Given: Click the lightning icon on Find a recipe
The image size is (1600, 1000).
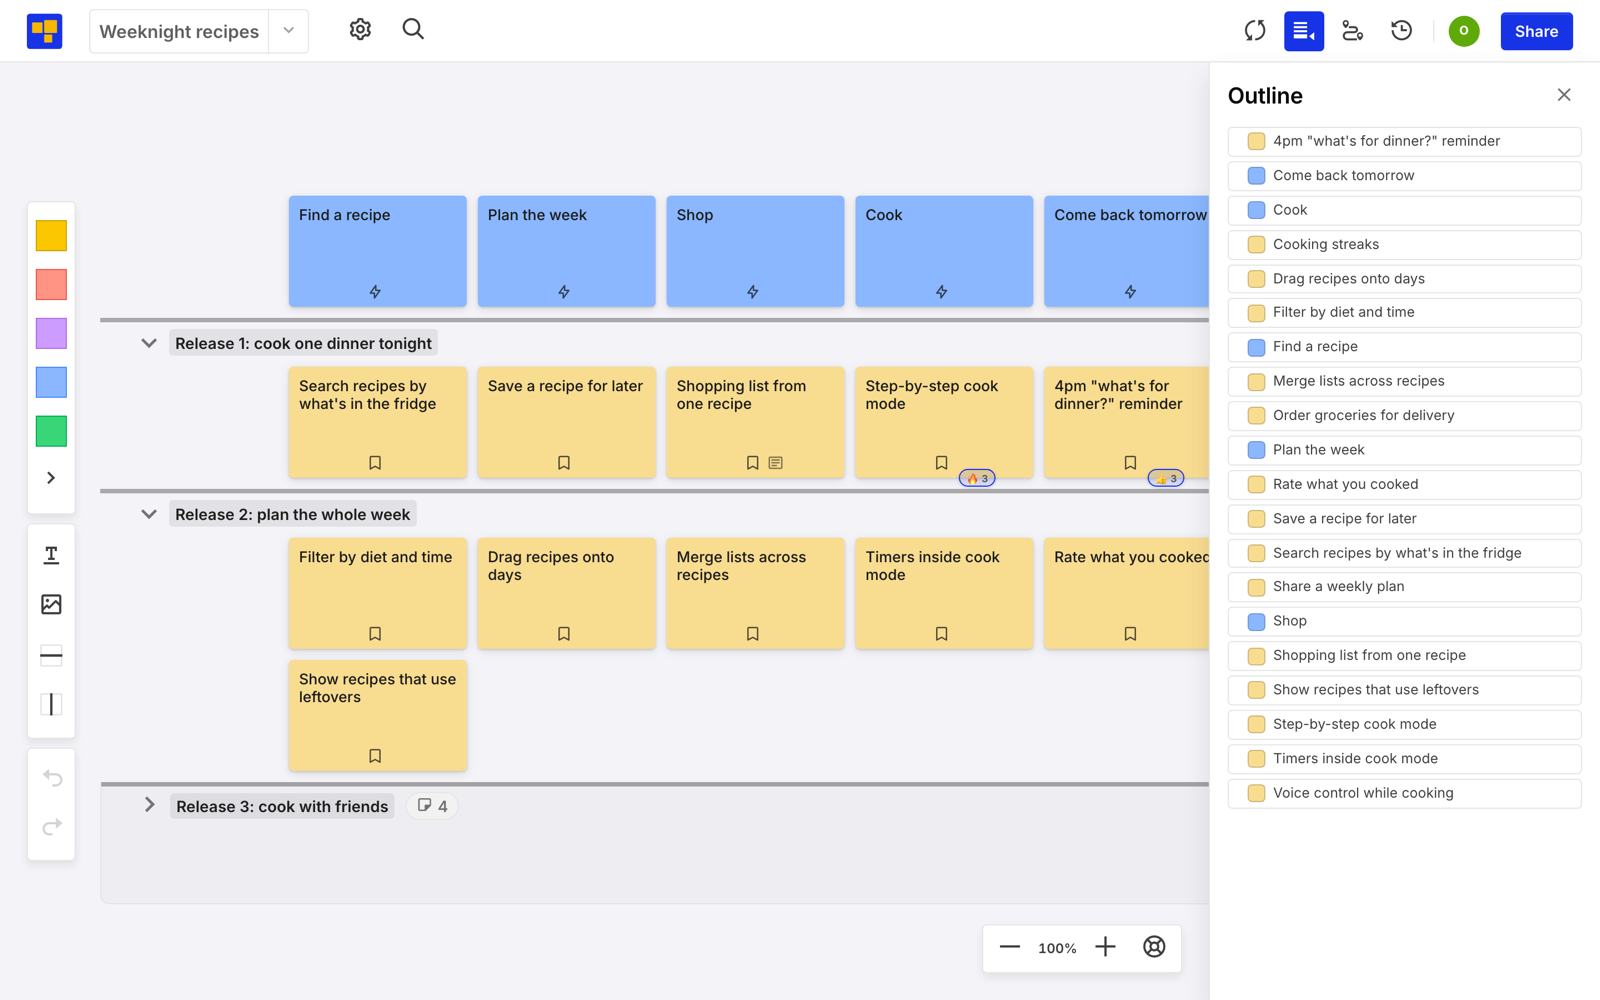Looking at the screenshot, I should tap(375, 292).
